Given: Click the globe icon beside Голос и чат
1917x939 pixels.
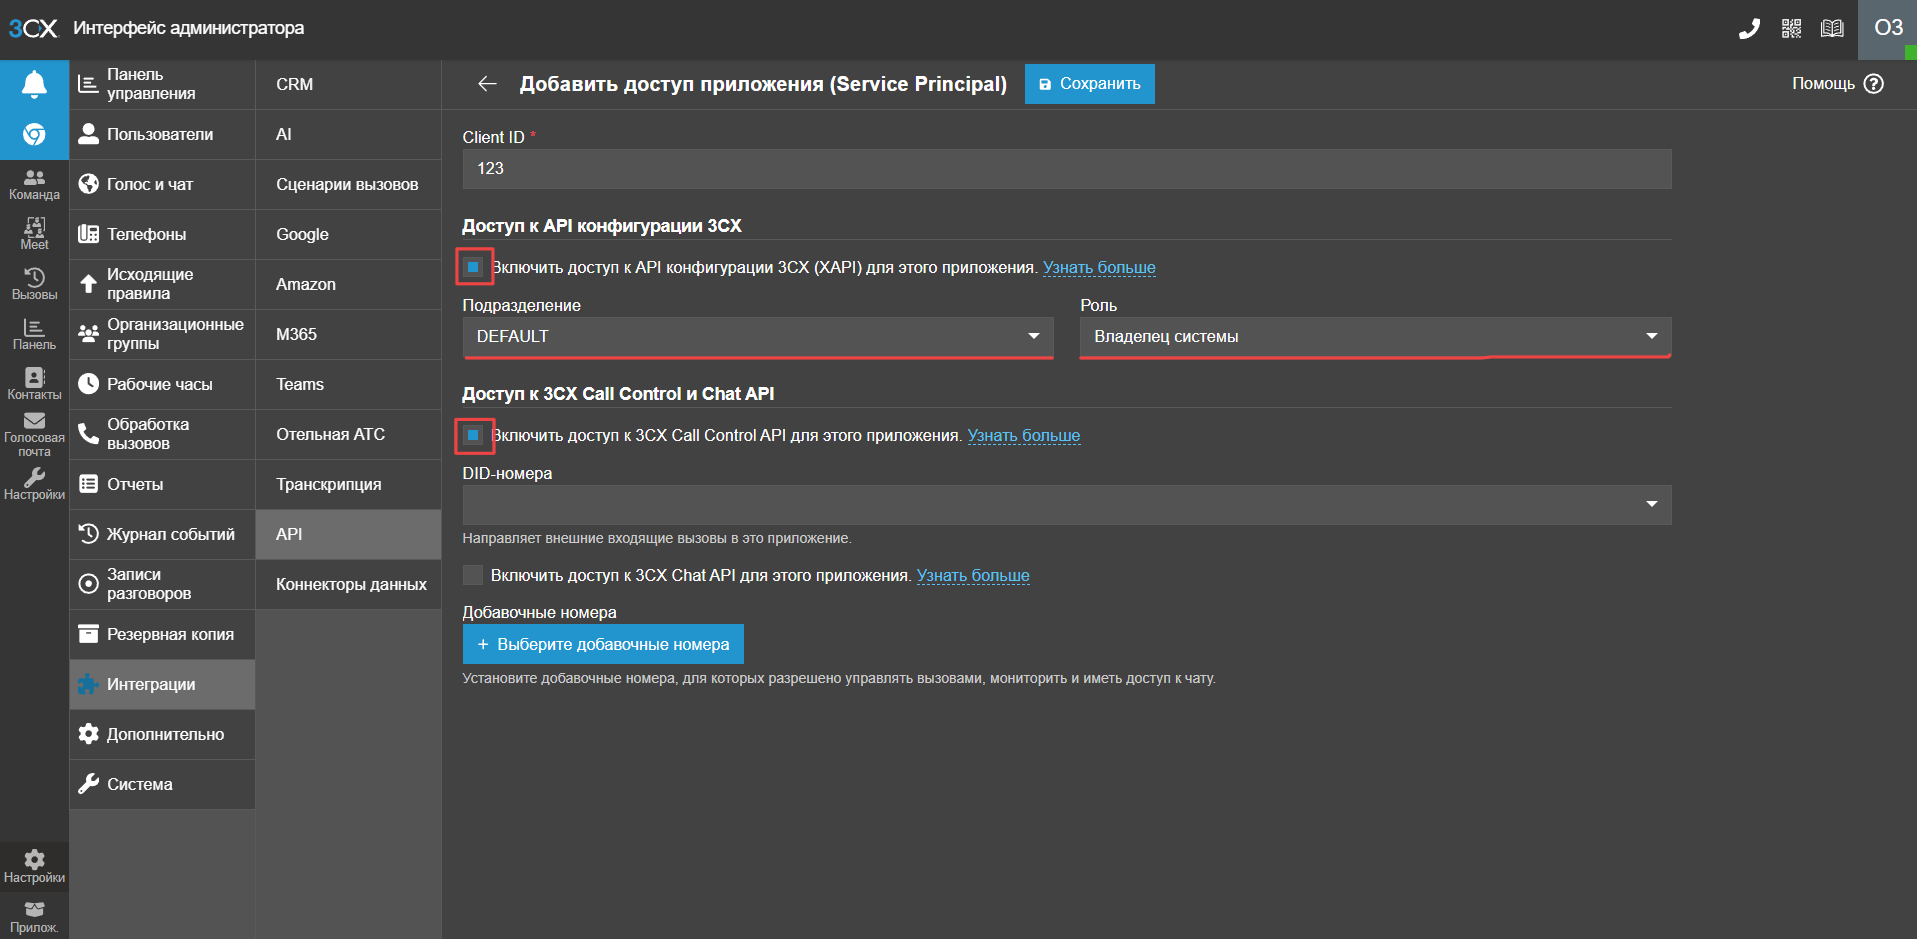Looking at the screenshot, I should click(89, 184).
